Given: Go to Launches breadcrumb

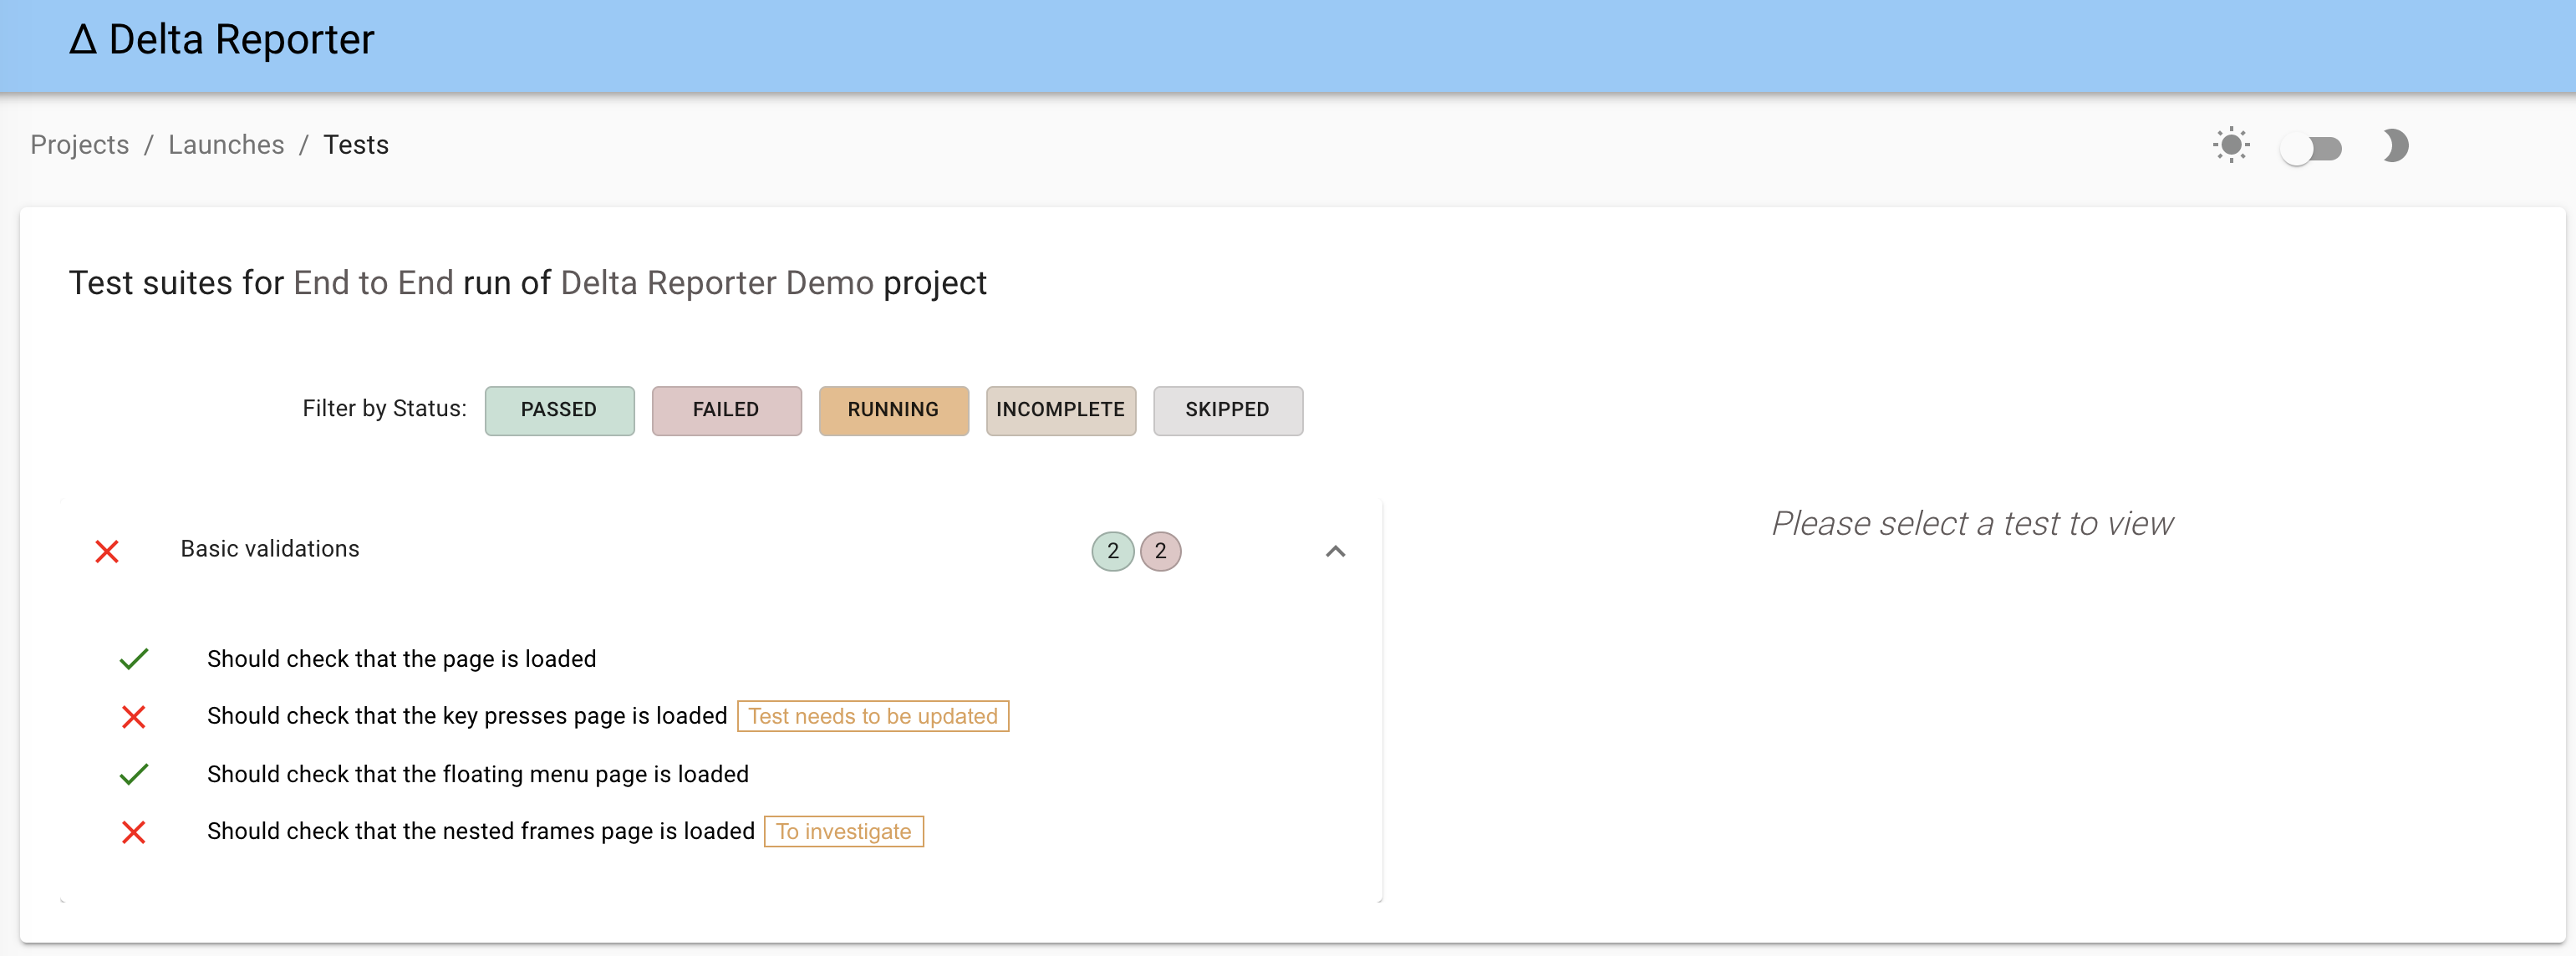Looking at the screenshot, I should pos(226,145).
